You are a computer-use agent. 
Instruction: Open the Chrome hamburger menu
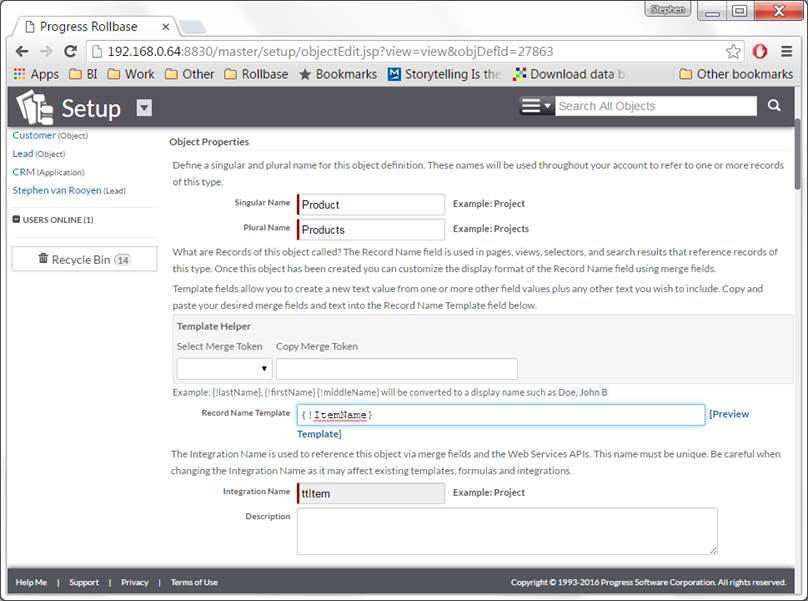tap(786, 51)
